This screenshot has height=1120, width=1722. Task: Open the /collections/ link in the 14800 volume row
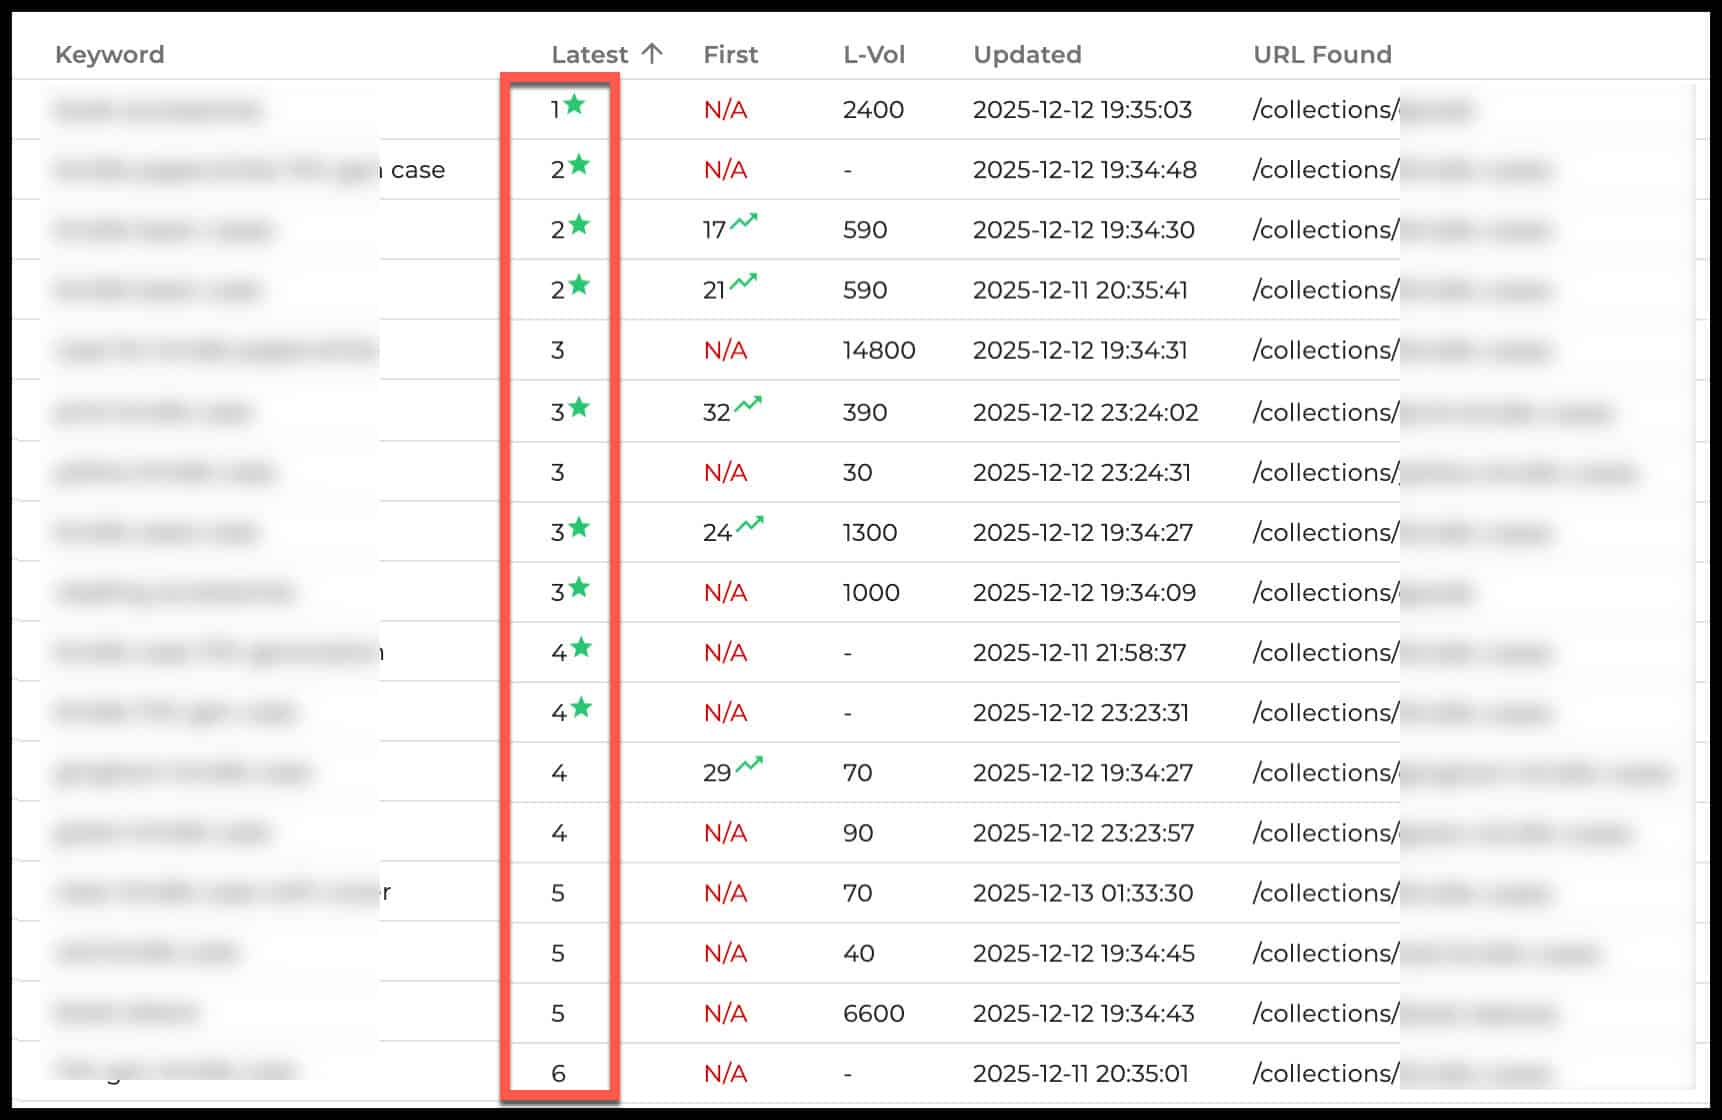pyautogui.click(x=1324, y=350)
